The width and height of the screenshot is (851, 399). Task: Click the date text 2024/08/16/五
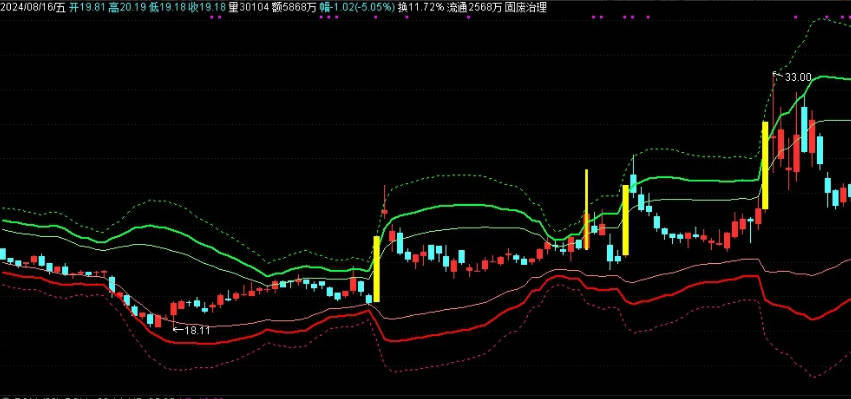[x=33, y=7]
